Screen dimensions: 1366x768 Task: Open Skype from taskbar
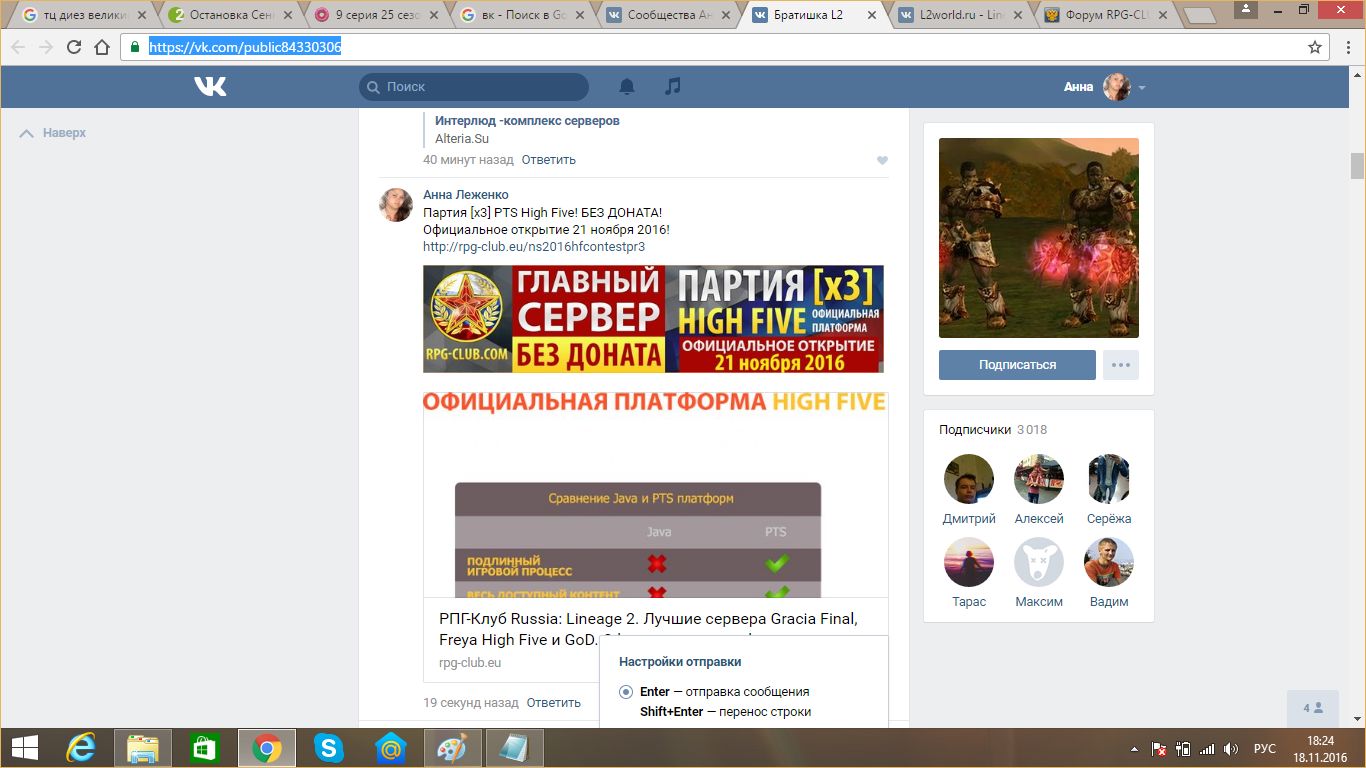(328, 748)
